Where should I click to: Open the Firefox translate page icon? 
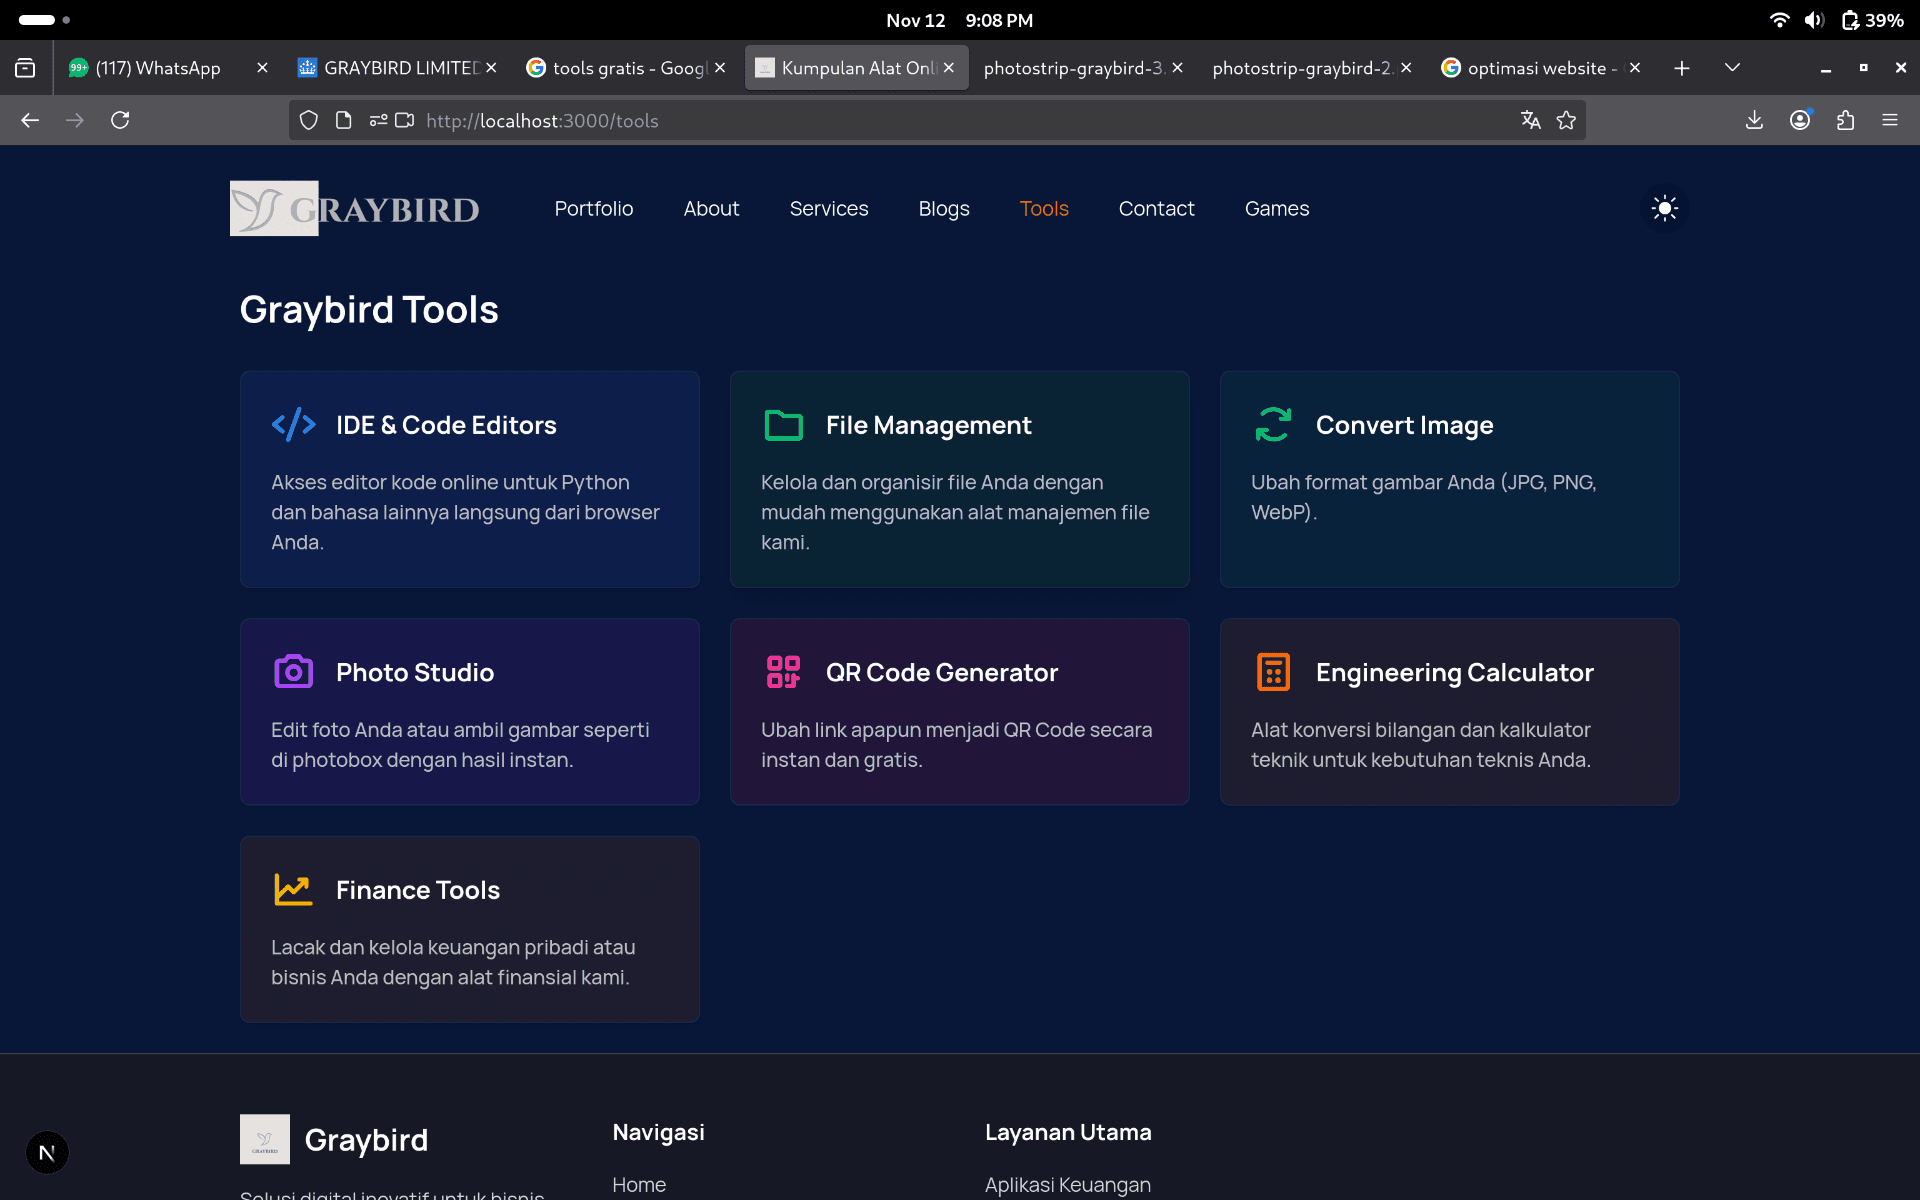point(1530,120)
